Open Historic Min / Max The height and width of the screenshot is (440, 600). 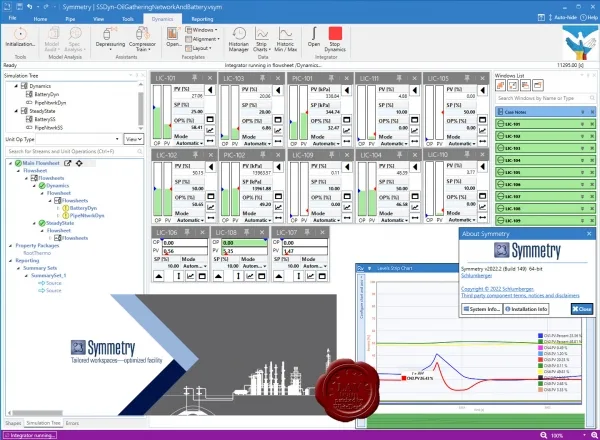coord(285,39)
